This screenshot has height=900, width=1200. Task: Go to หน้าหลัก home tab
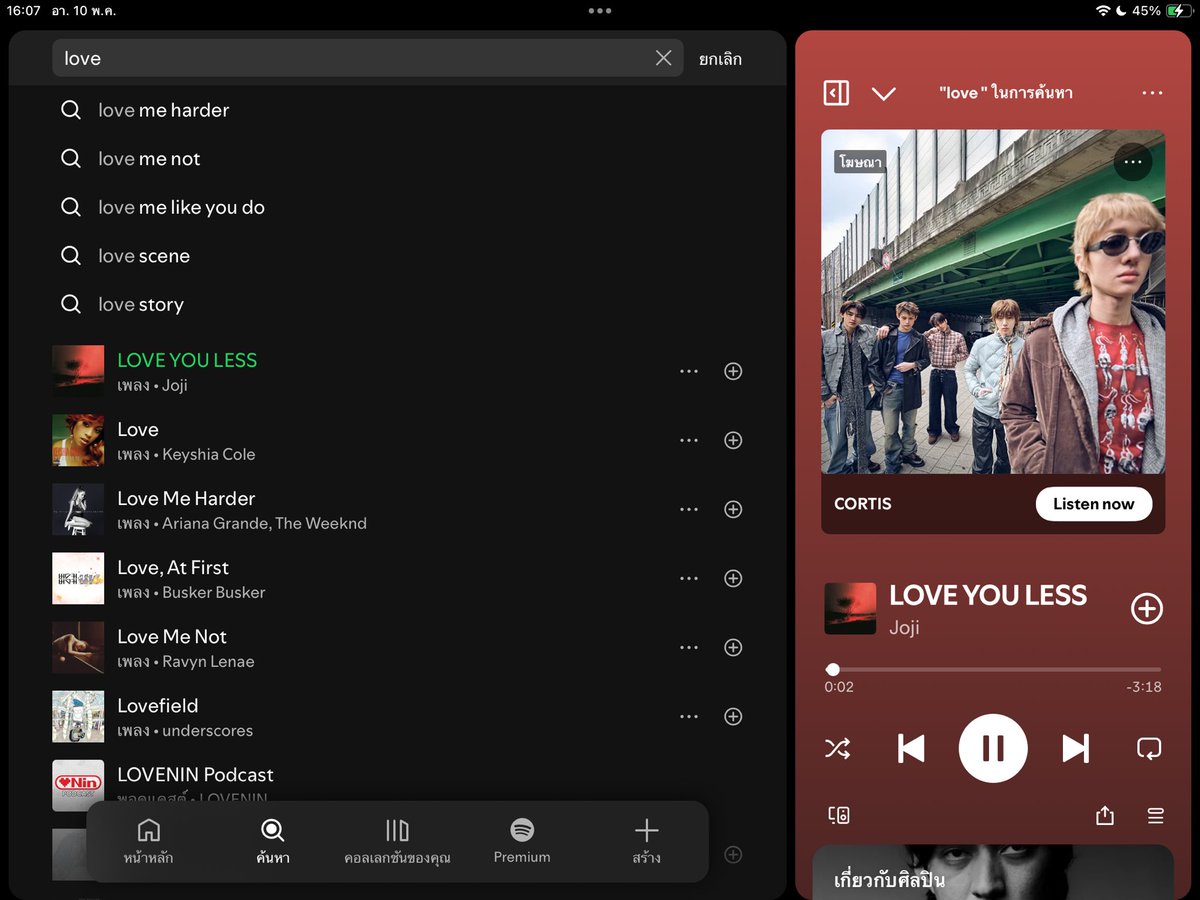coord(148,841)
